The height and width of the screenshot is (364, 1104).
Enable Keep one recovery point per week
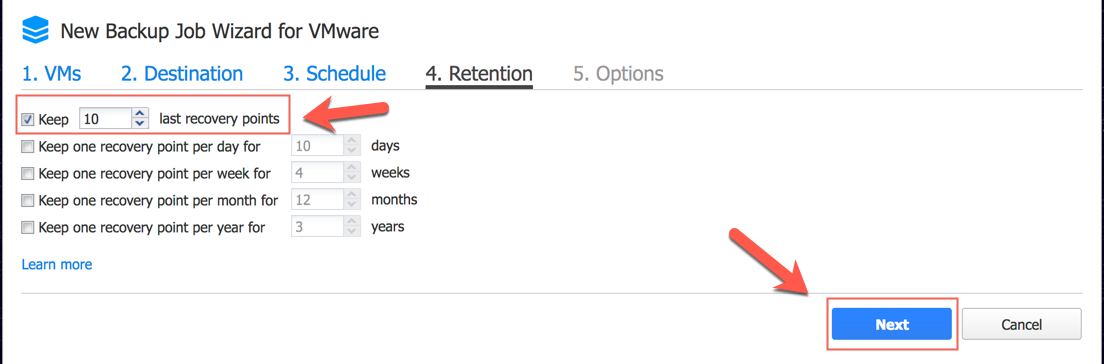pyautogui.click(x=27, y=173)
